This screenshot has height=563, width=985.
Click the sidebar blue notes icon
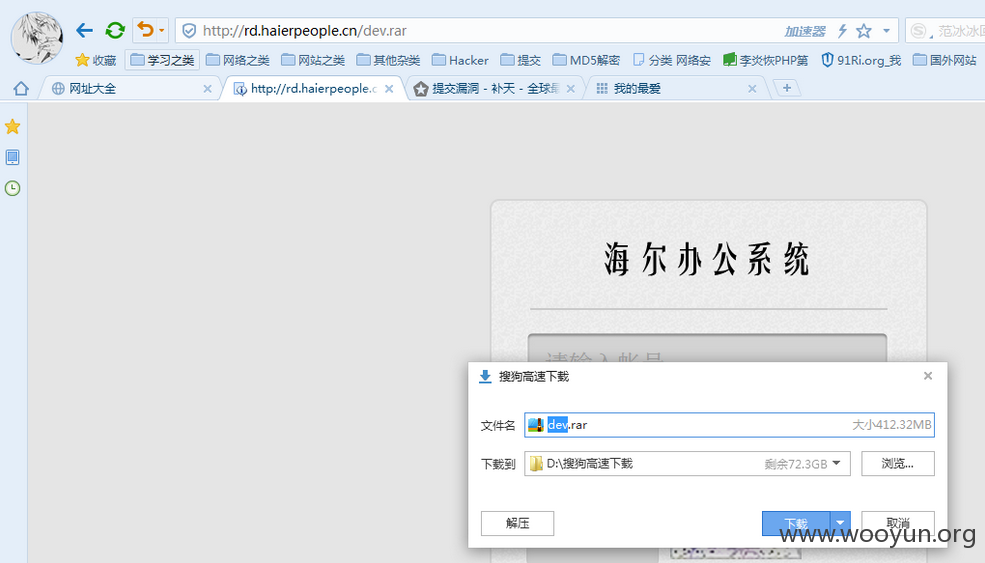pyautogui.click(x=13, y=157)
